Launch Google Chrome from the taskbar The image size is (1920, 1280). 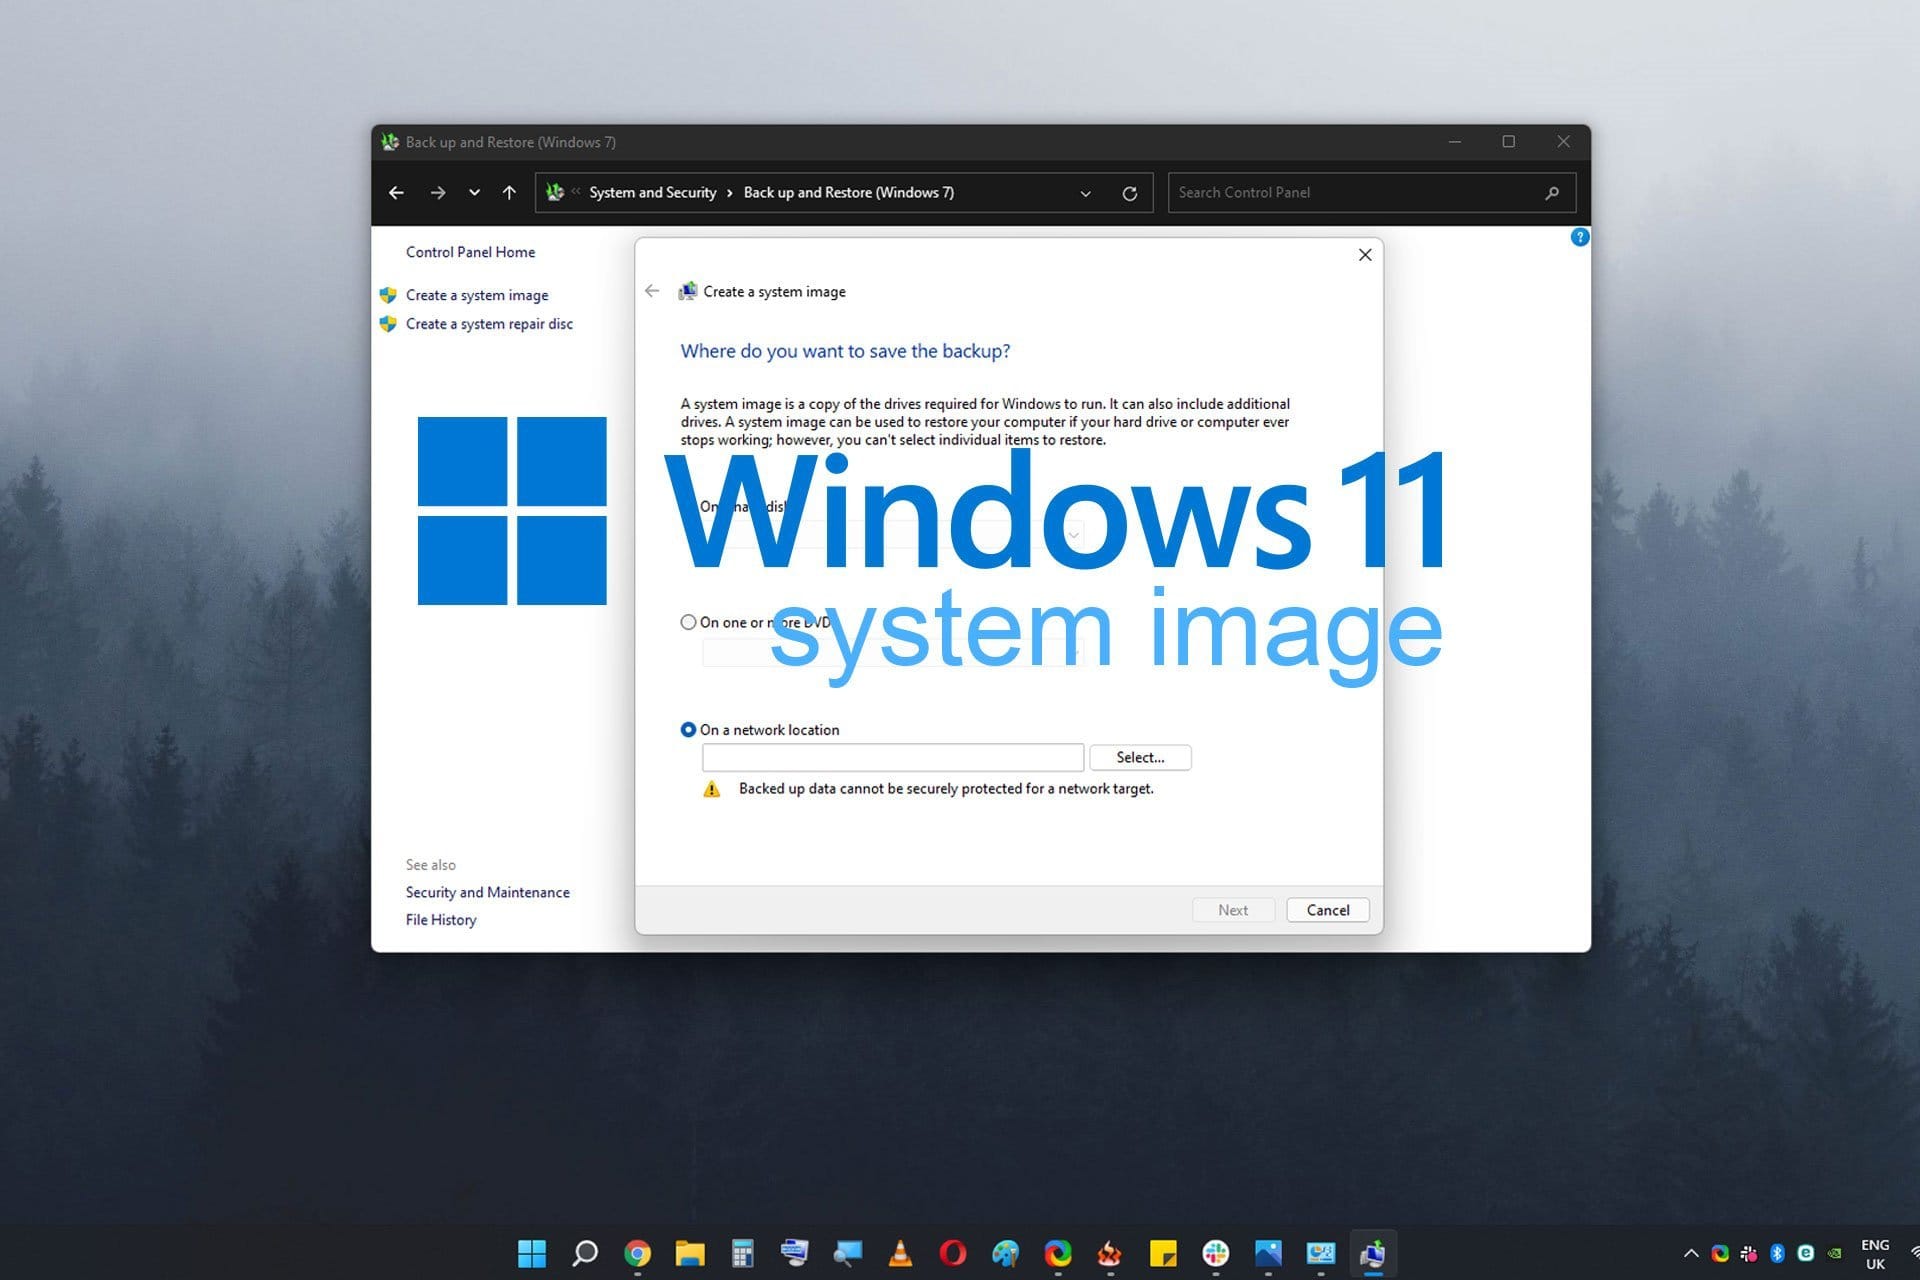(637, 1253)
